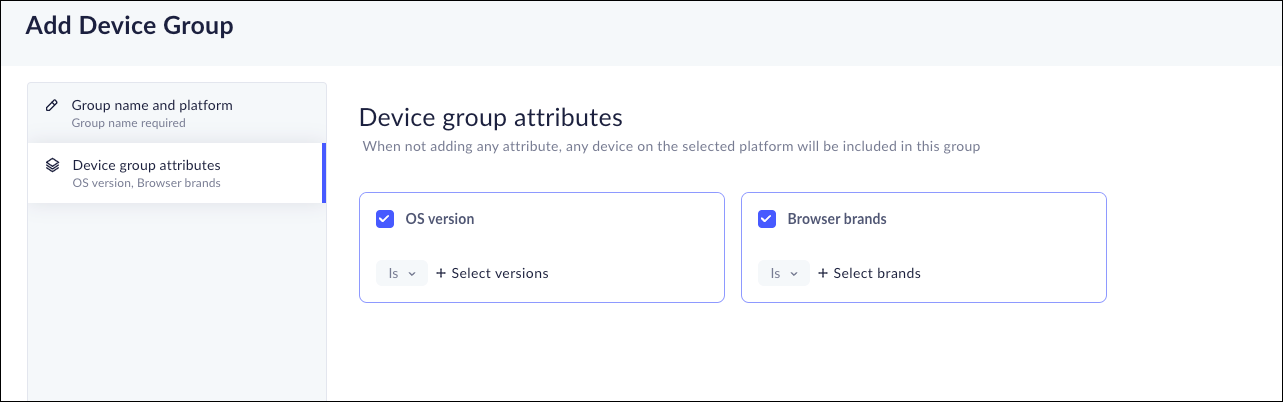Click the blue active step indicator bar
Viewport: 1283px width, 402px height.
coord(323,173)
